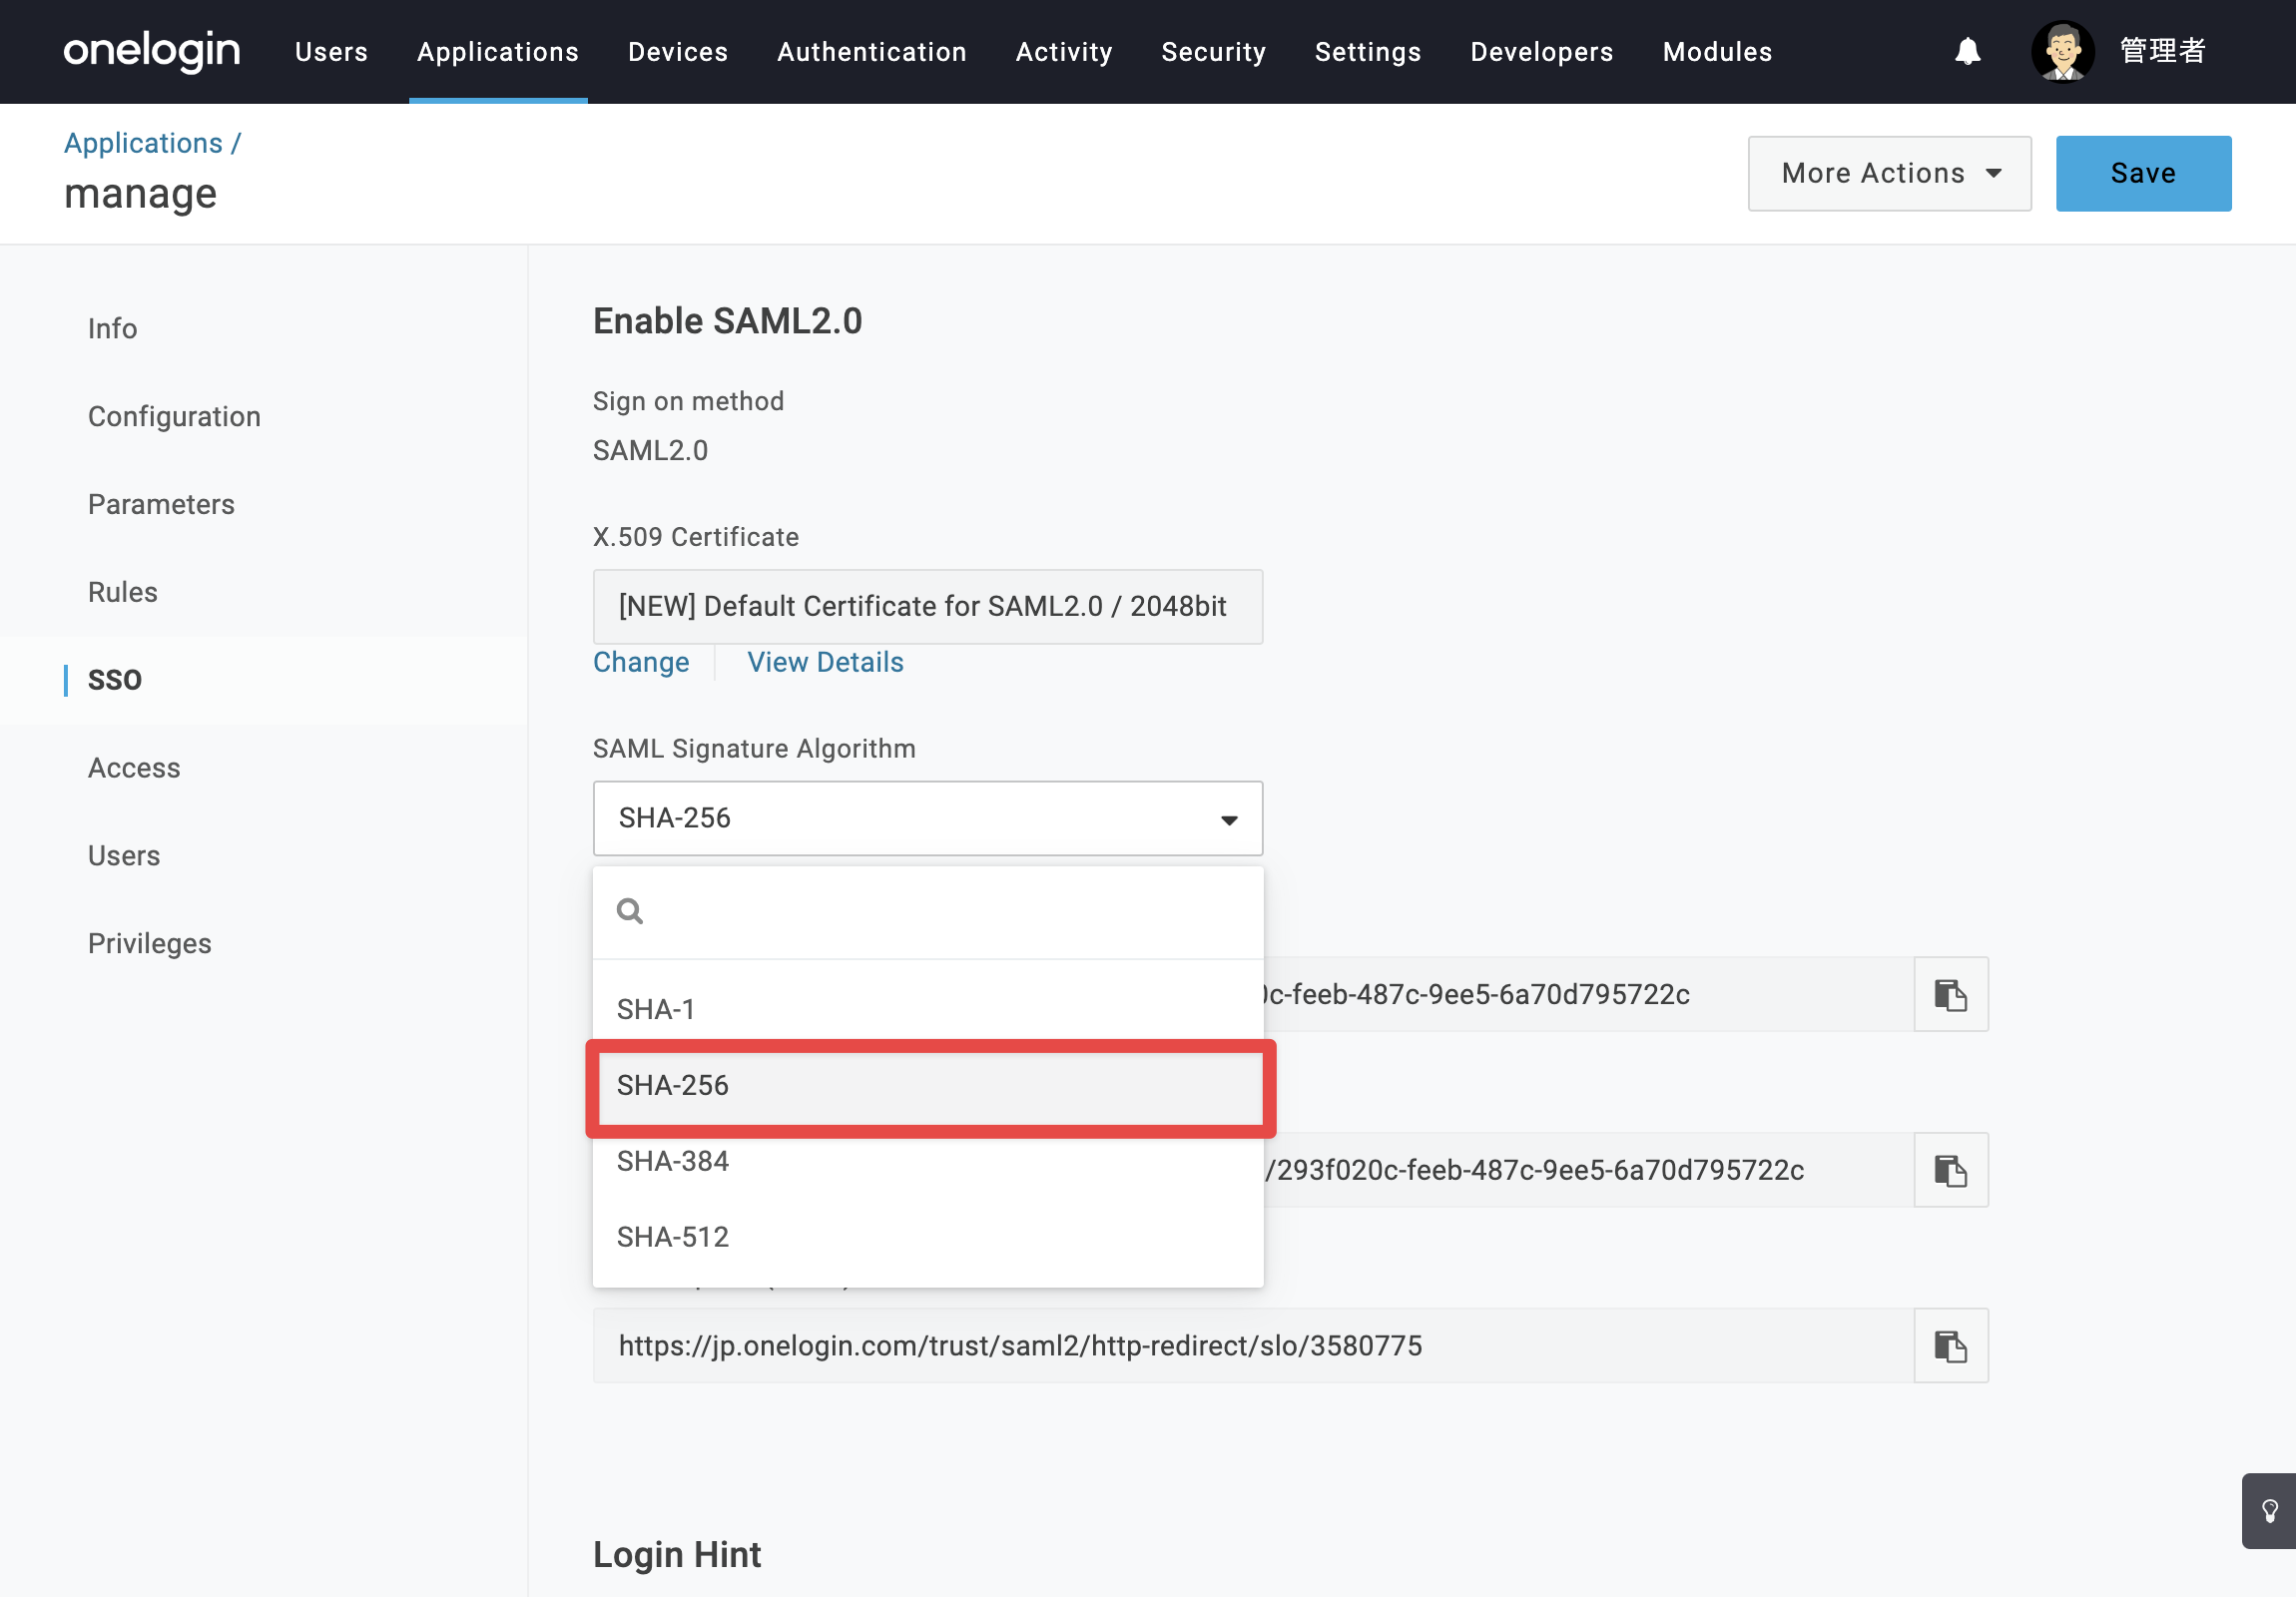
Task: Copy the SLO endpoint URL ending 3580775
Action: pos(1950,1346)
